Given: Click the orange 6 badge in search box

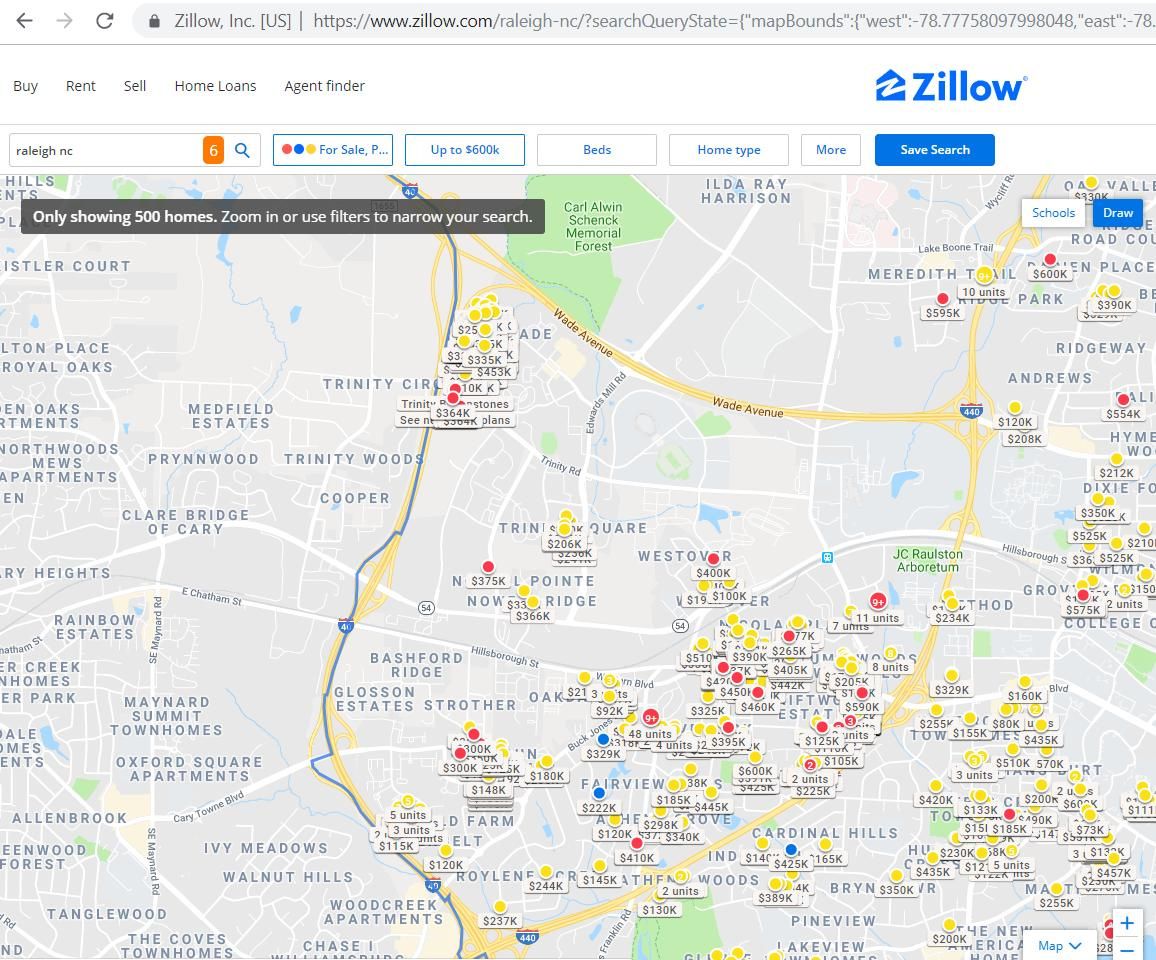Looking at the screenshot, I should coord(213,150).
